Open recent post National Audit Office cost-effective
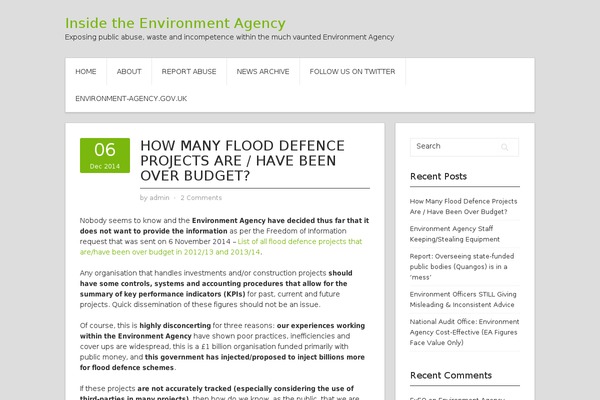Image resolution: width=600 pixels, height=400 pixels. 464,332
